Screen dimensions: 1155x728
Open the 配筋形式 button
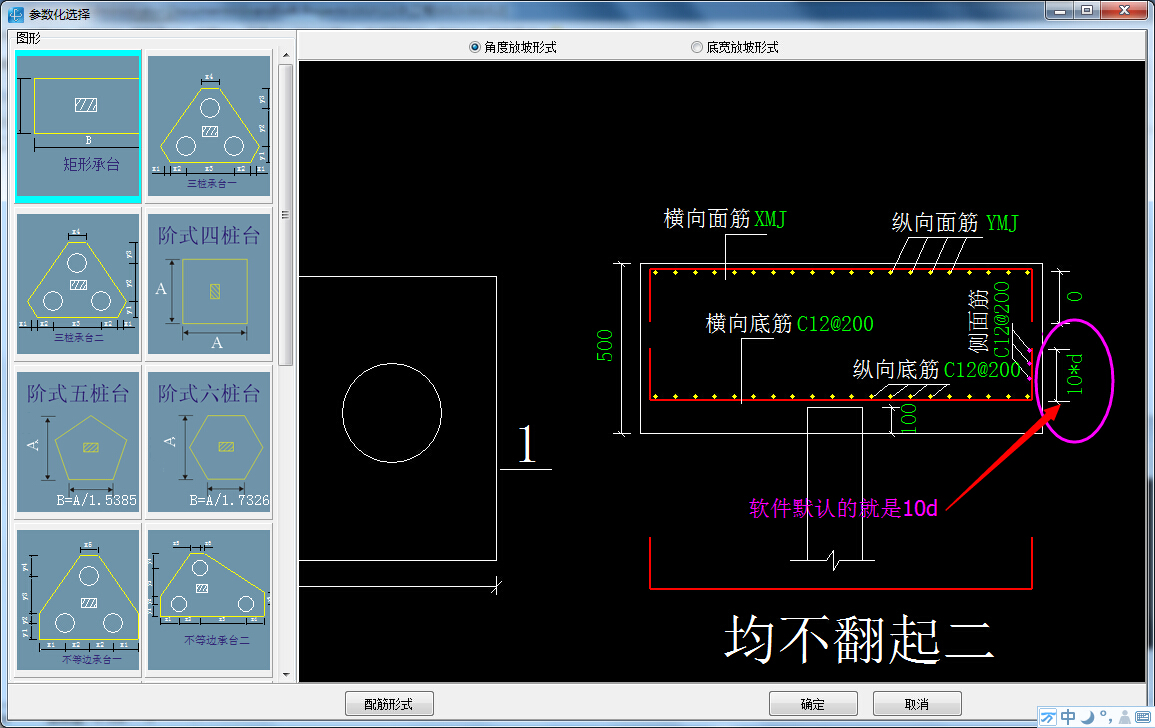389,704
